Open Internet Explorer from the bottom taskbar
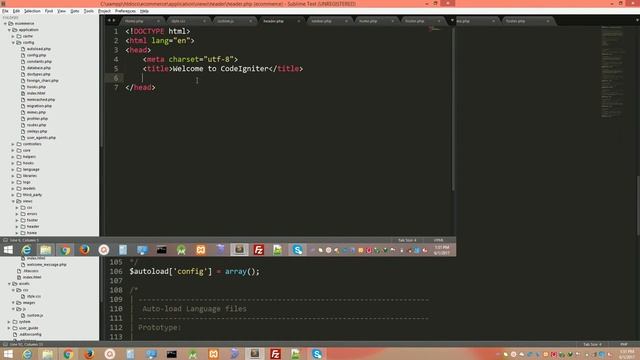 pyautogui.click(x=27, y=354)
